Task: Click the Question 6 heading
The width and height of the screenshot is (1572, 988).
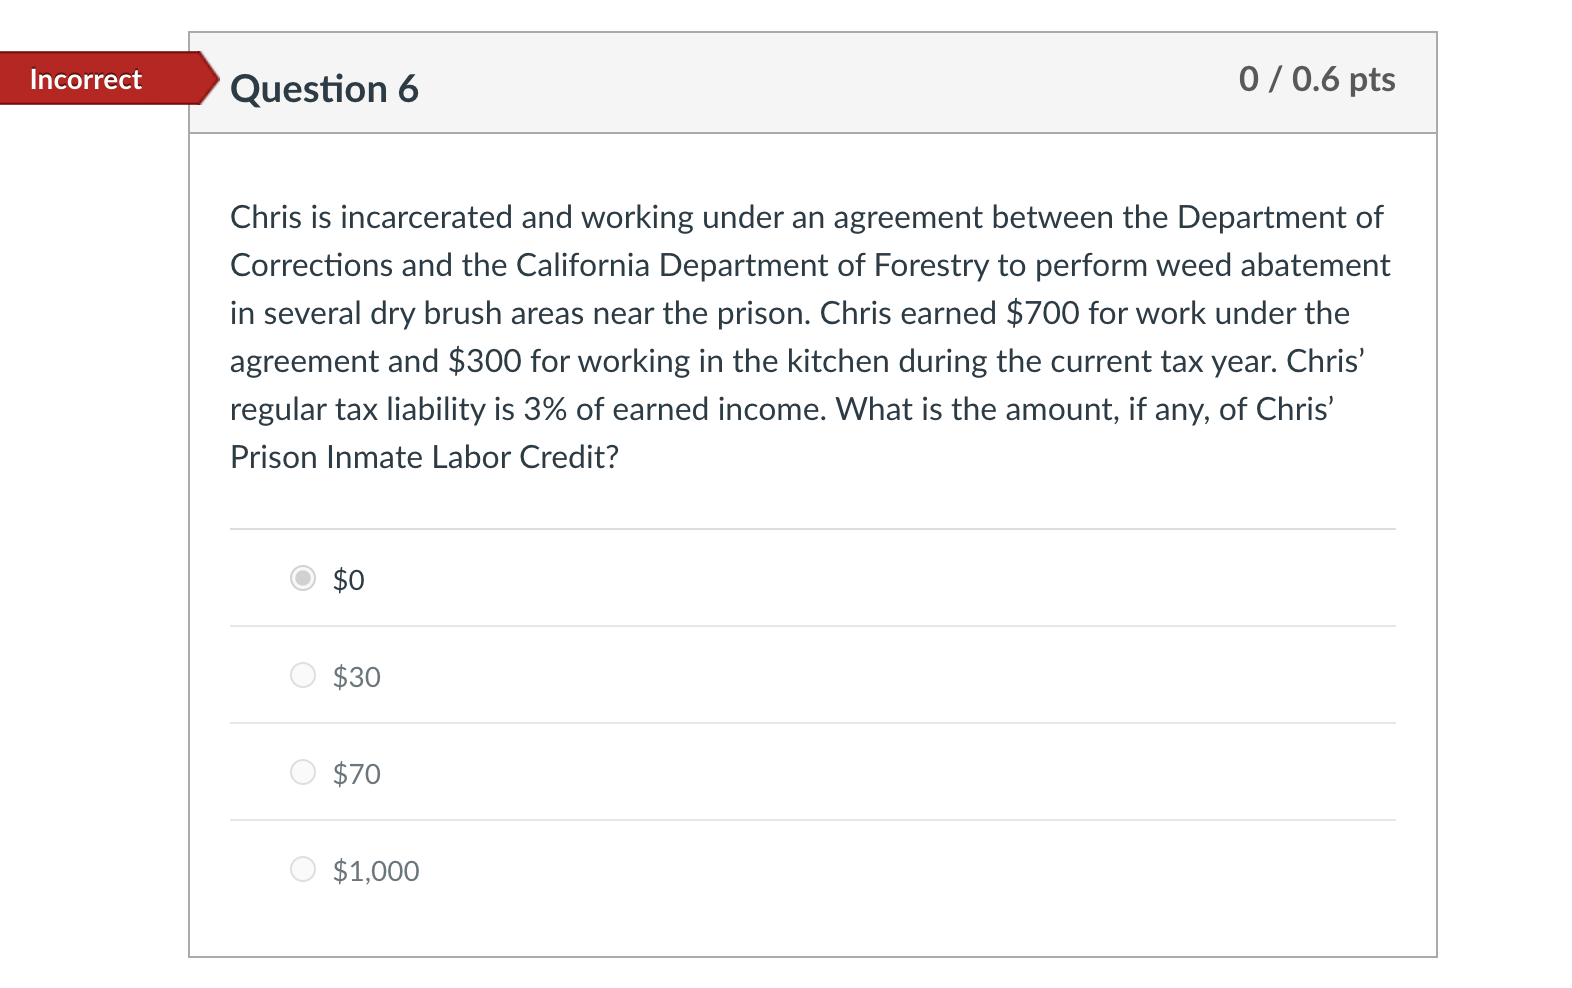Action: pyautogui.click(x=324, y=89)
